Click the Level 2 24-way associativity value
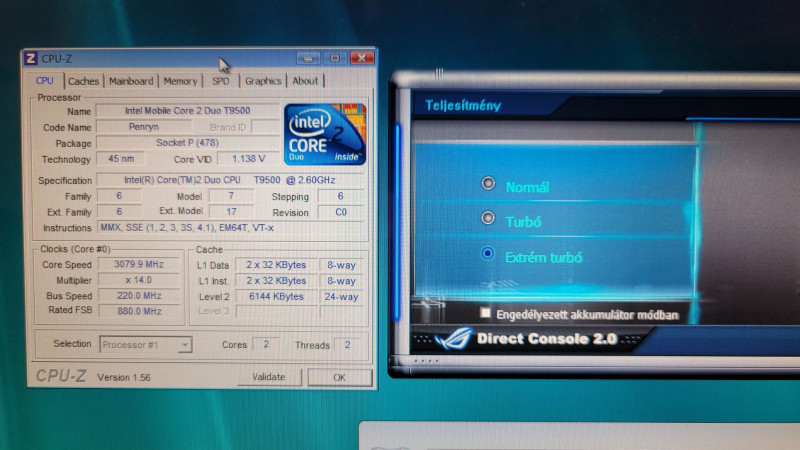The image size is (800, 450). 341,296
